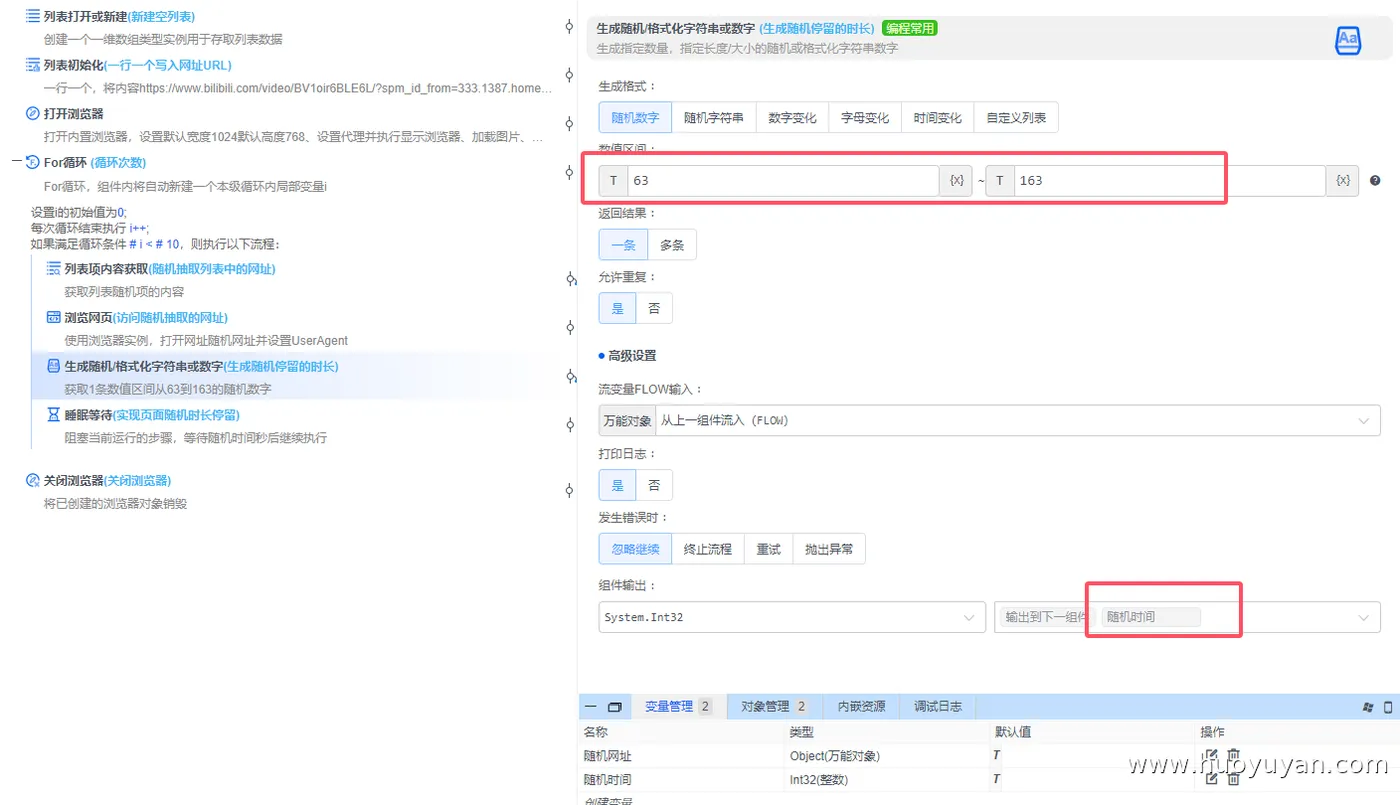Select 时间变化 generation format

pos(938,117)
